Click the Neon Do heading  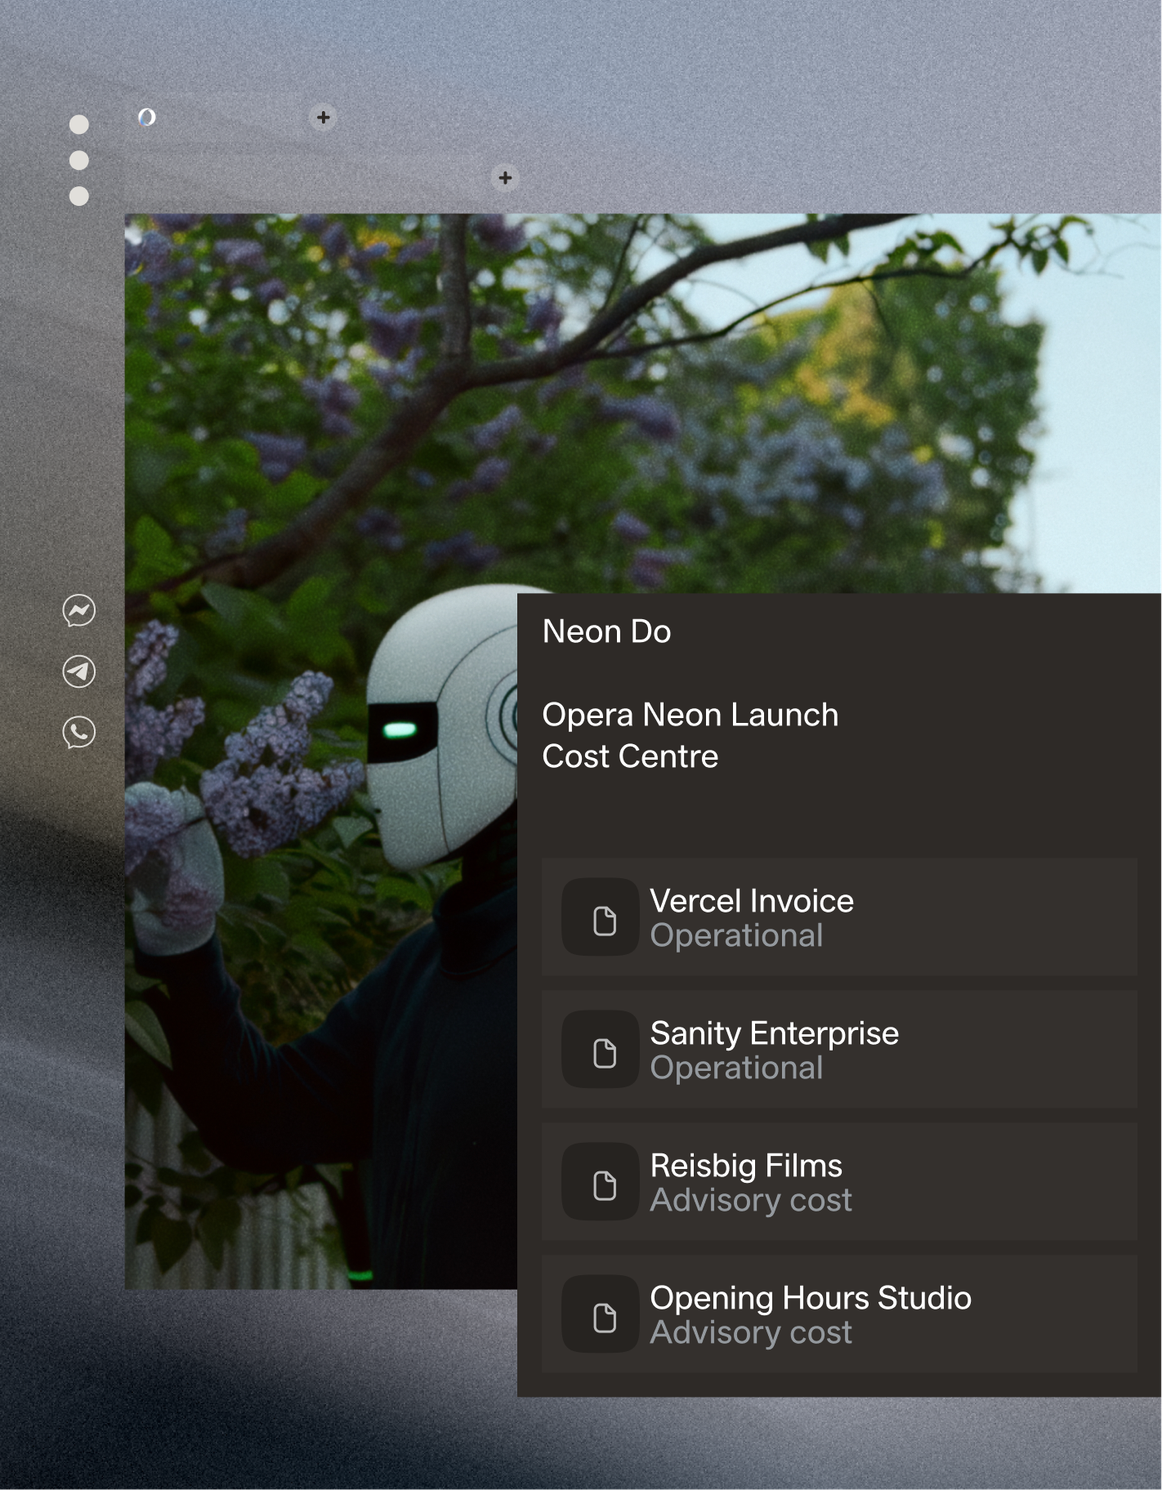pyautogui.click(x=606, y=632)
